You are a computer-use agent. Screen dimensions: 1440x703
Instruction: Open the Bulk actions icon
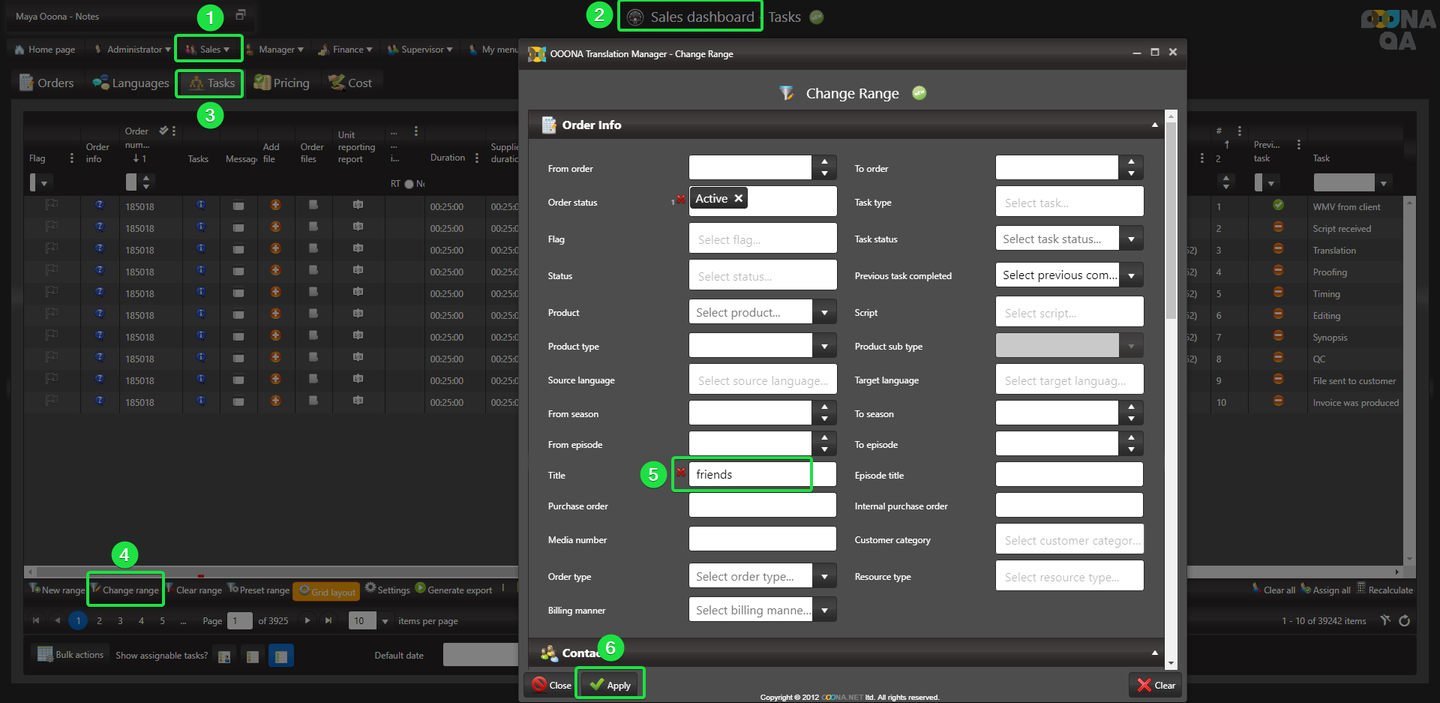tap(45, 654)
